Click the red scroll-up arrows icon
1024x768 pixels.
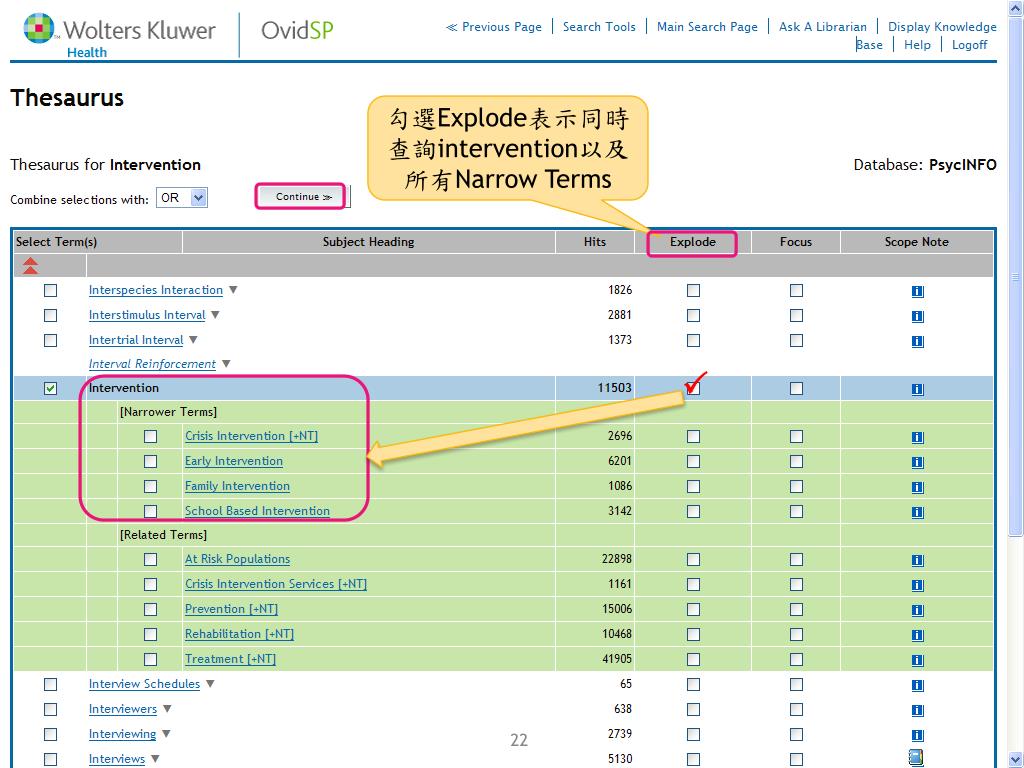pyautogui.click(x=30, y=265)
